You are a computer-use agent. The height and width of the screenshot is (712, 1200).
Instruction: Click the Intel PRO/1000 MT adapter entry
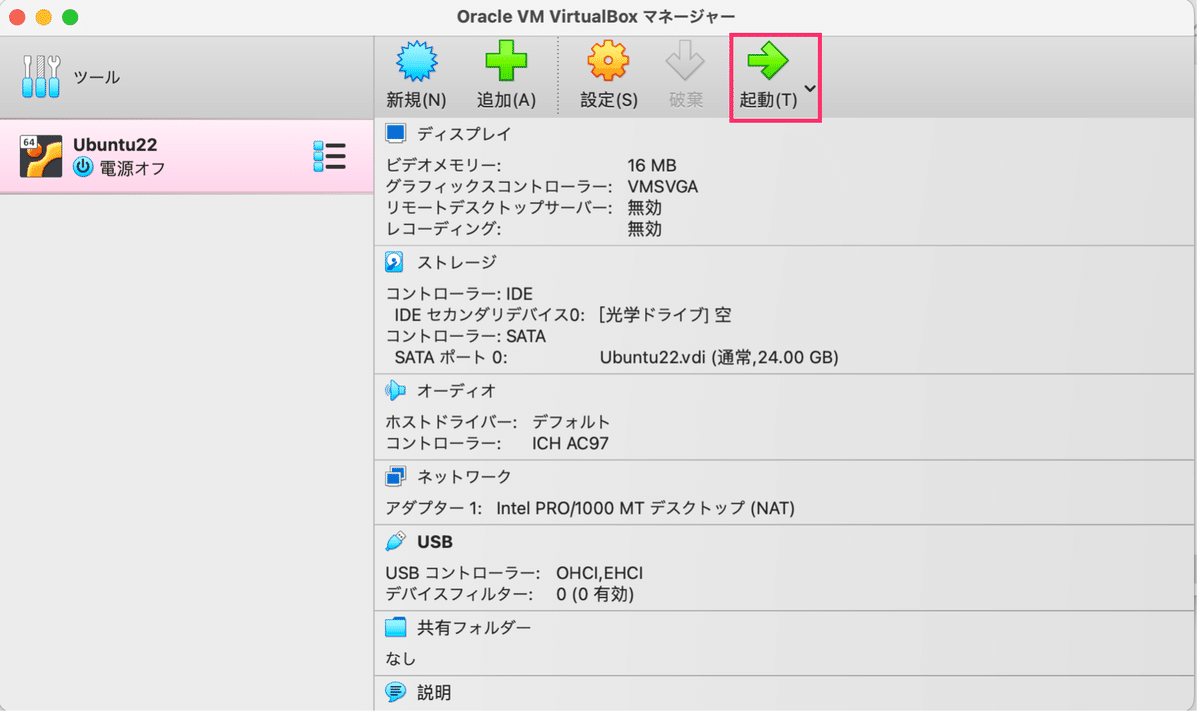[x=646, y=508]
